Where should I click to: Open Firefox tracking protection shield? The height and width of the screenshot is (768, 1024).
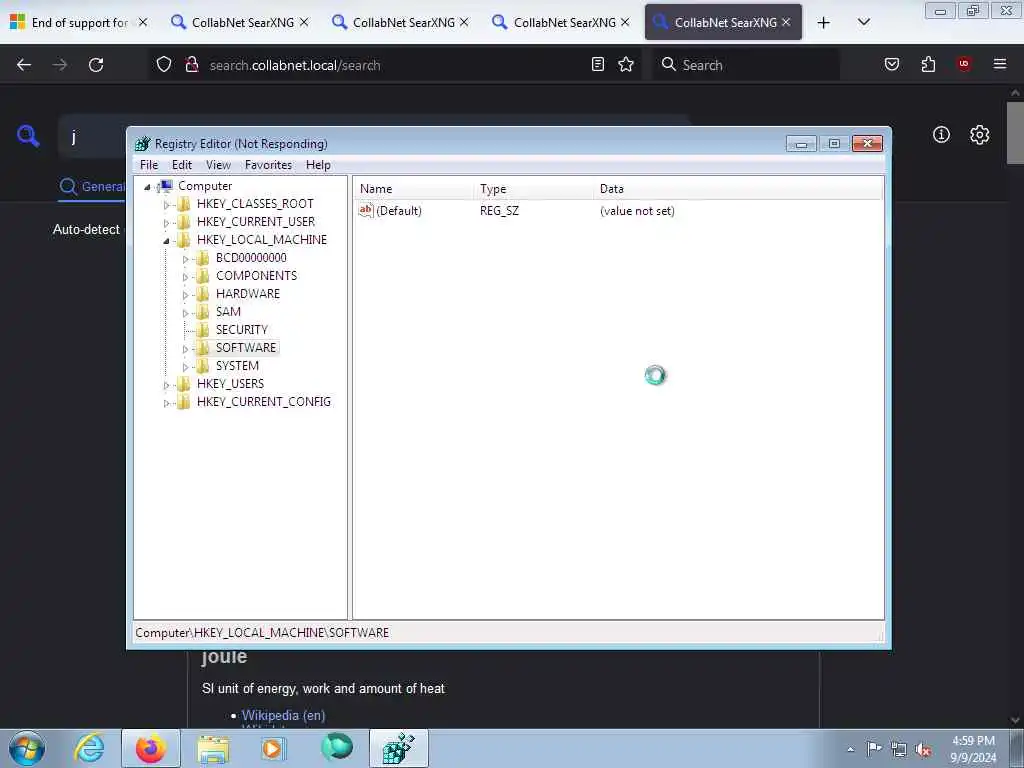(164, 65)
